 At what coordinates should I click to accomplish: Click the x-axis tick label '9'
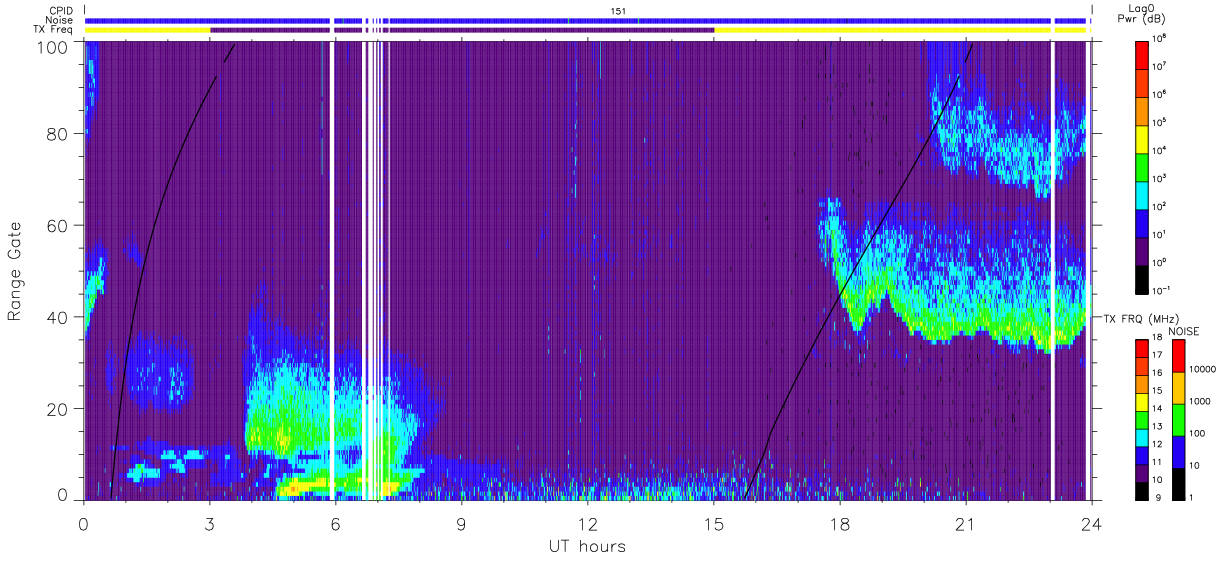point(461,523)
